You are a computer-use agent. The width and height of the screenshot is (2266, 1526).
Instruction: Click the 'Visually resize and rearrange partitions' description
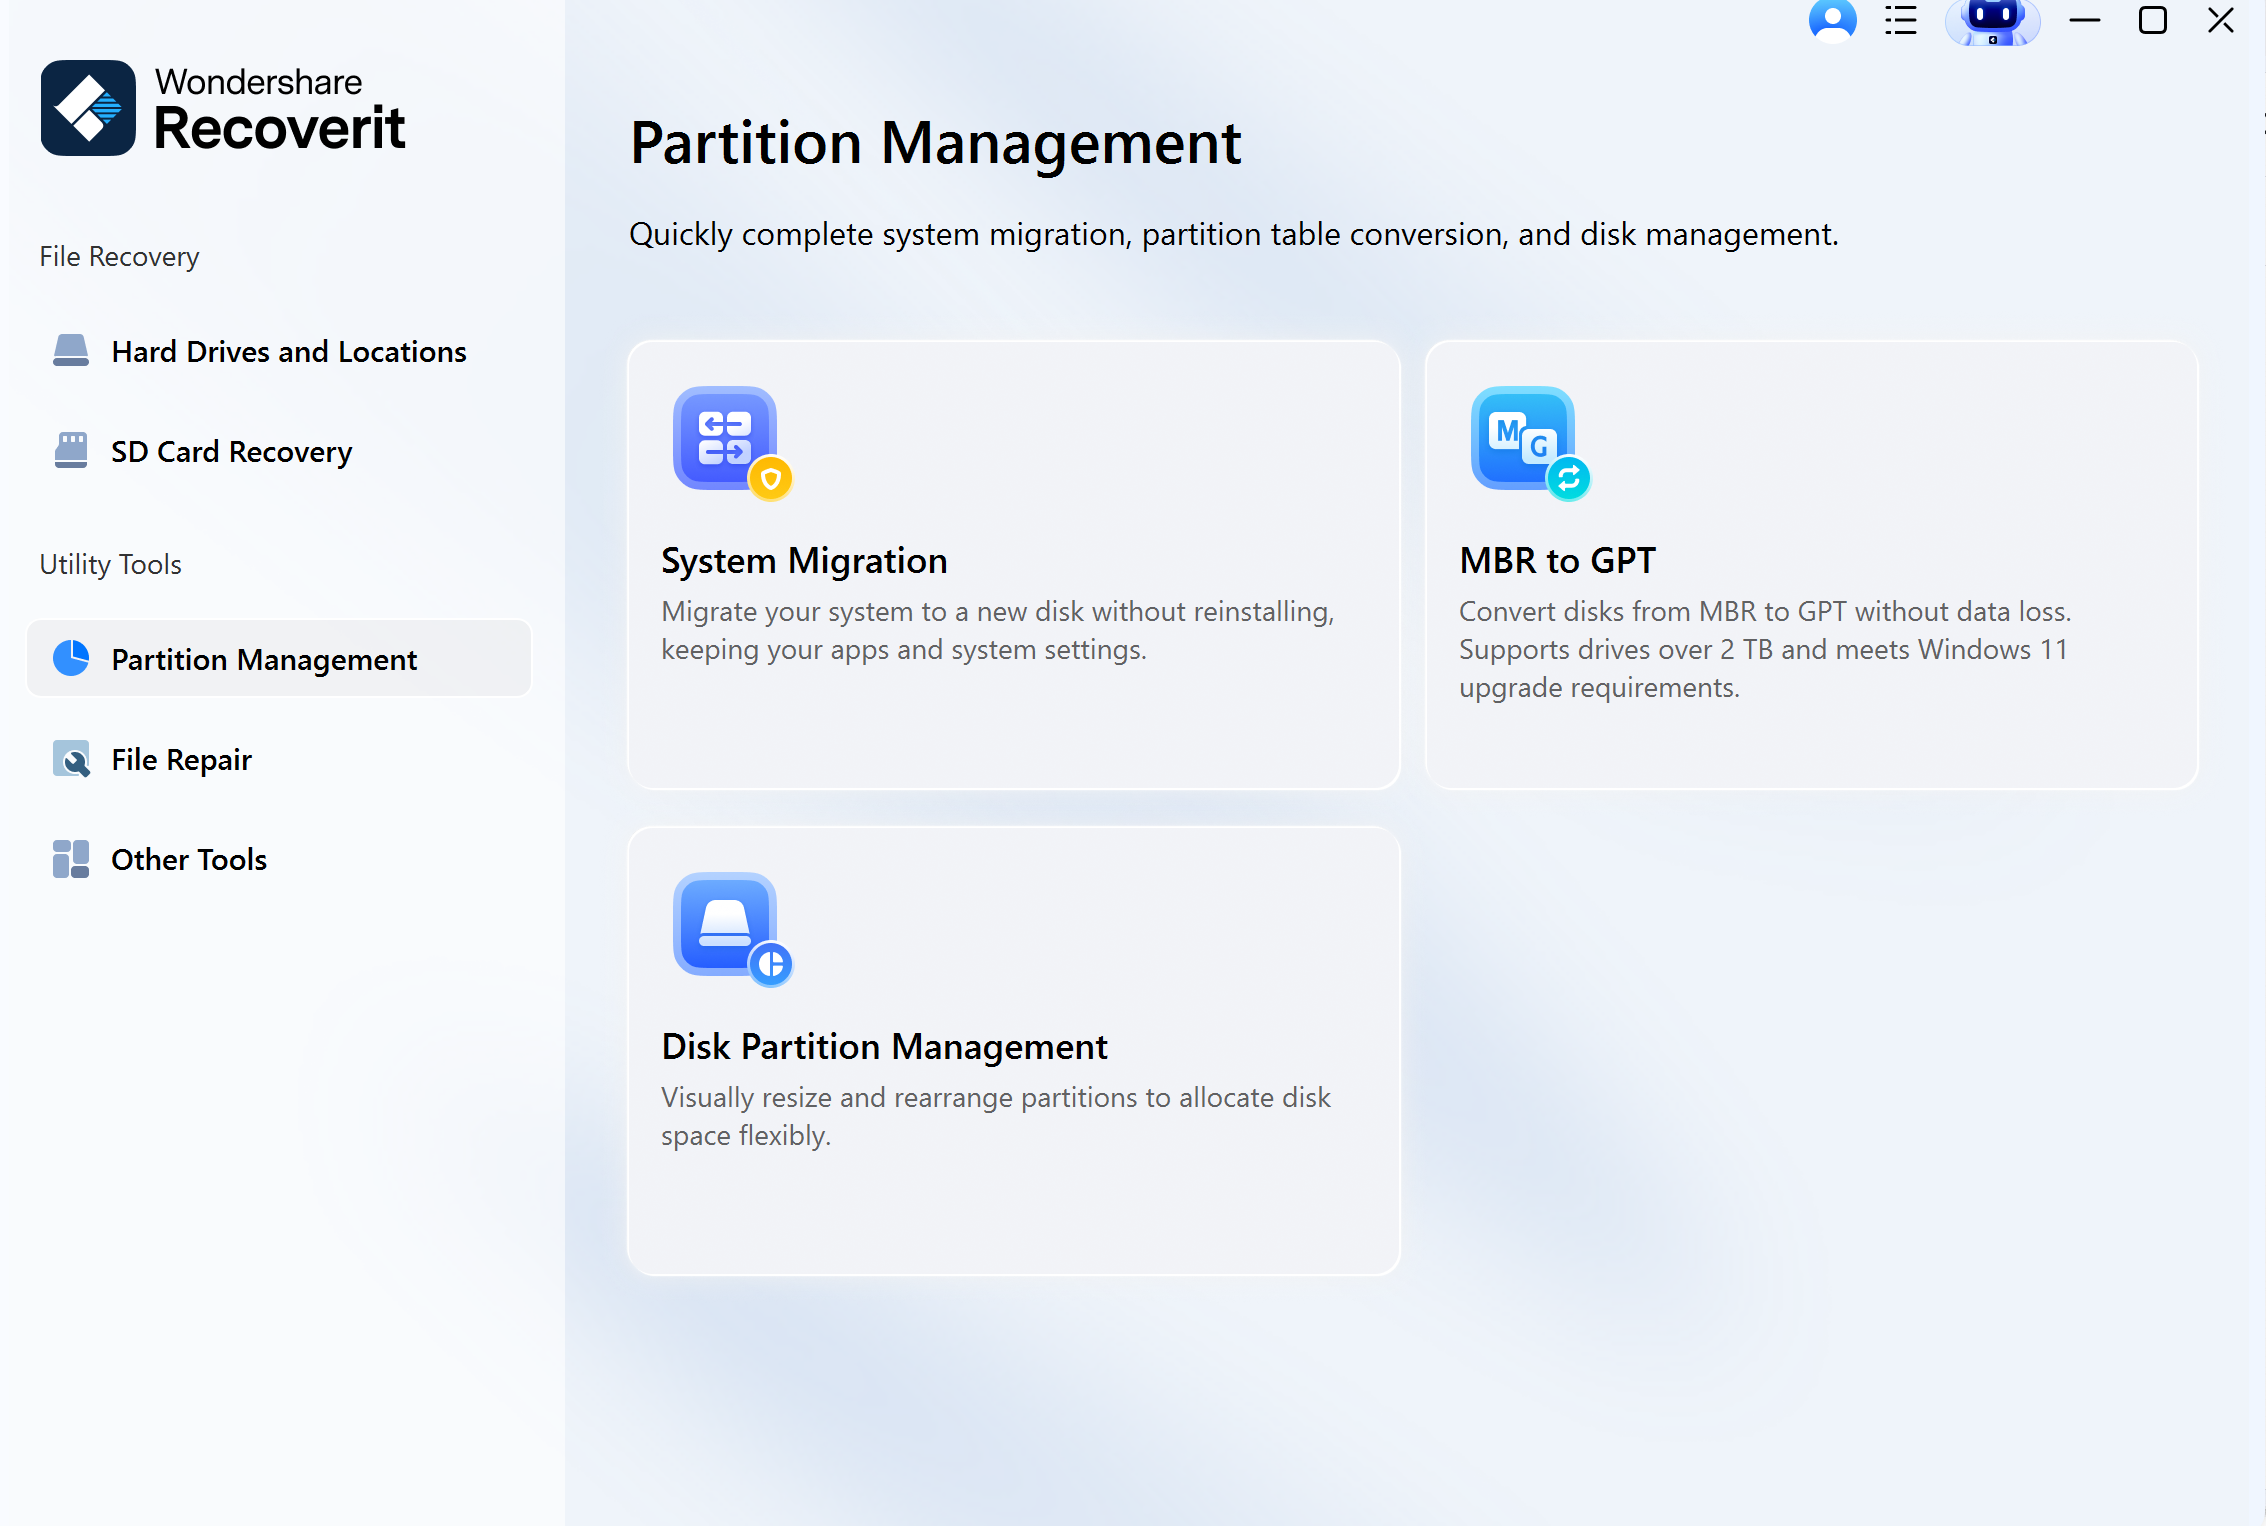(996, 1116)
